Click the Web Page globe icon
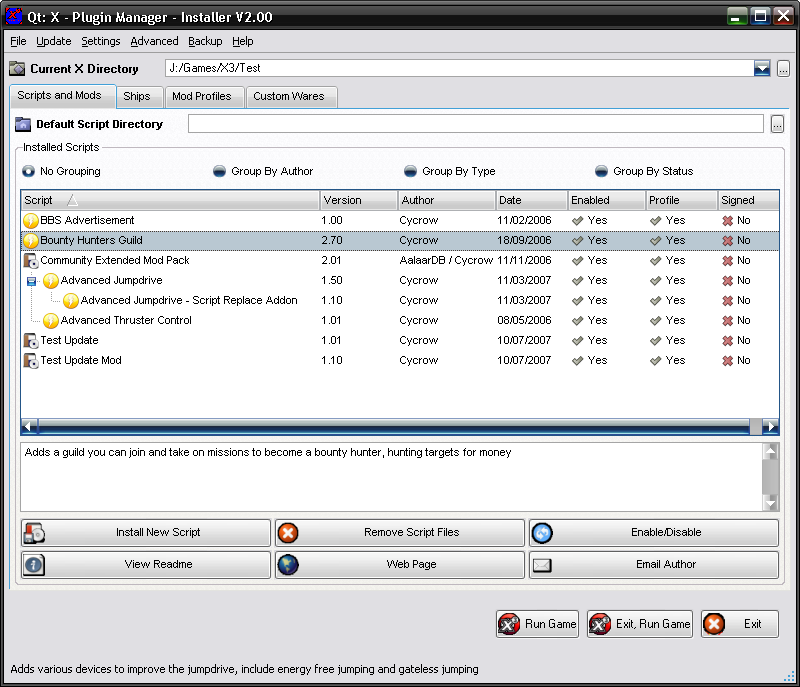Image resolution: width=800 pixels, height=687 pixels. tap(288, 565)
